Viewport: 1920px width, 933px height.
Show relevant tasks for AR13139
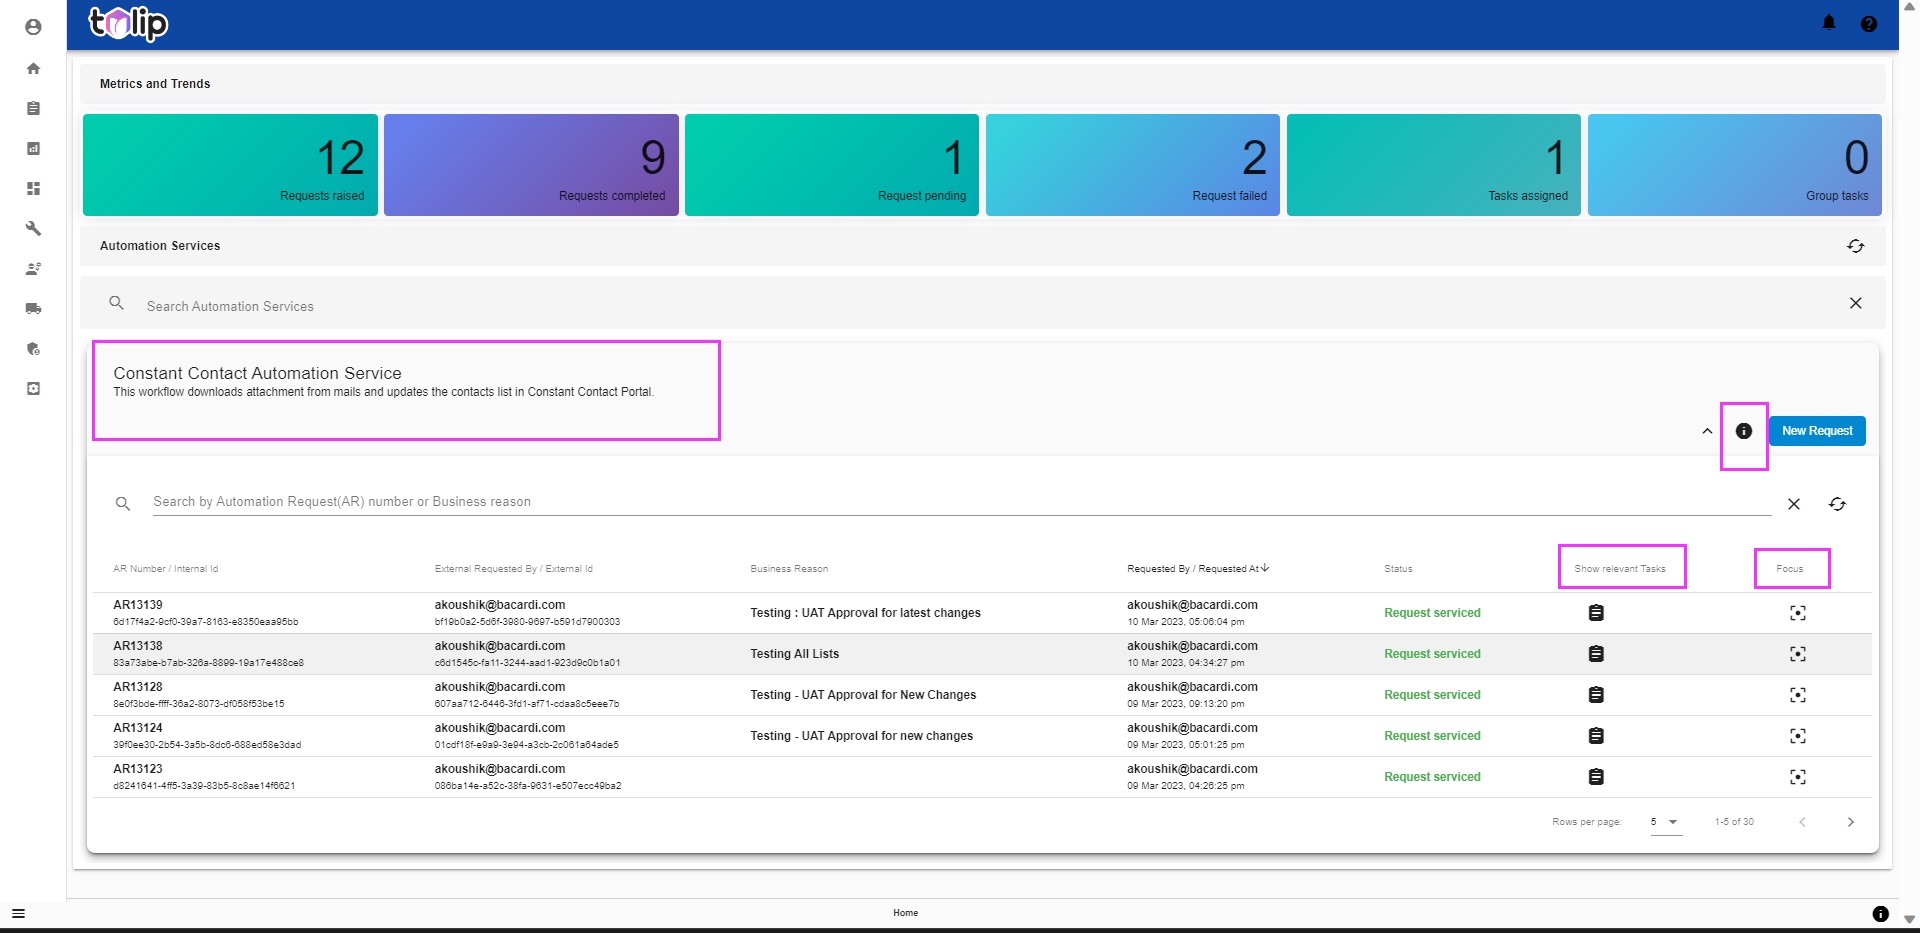coord(1596,613)
